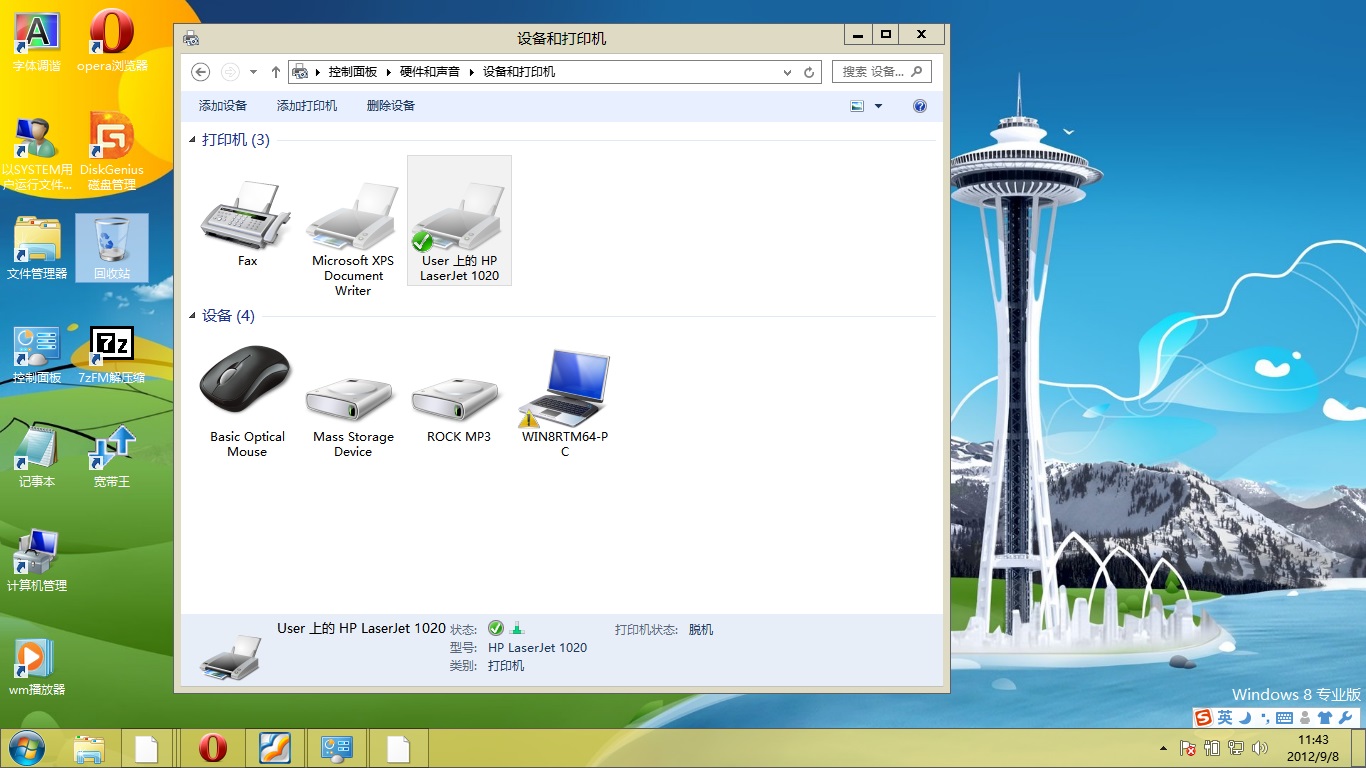Open the 记事本 Notepad shortcut

(x=37, y=458)
